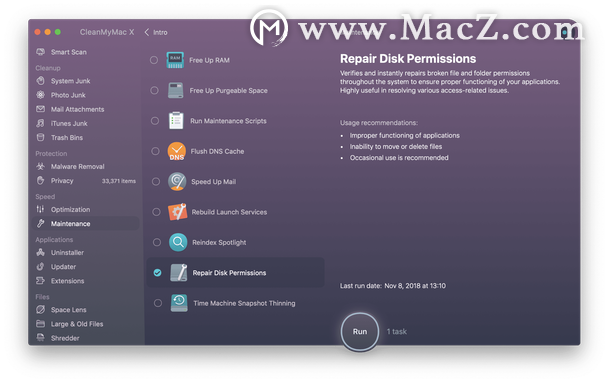Click the Run Maintenance Scripts clipboard icon
This screenshot has height=383, width=608.
176,121
